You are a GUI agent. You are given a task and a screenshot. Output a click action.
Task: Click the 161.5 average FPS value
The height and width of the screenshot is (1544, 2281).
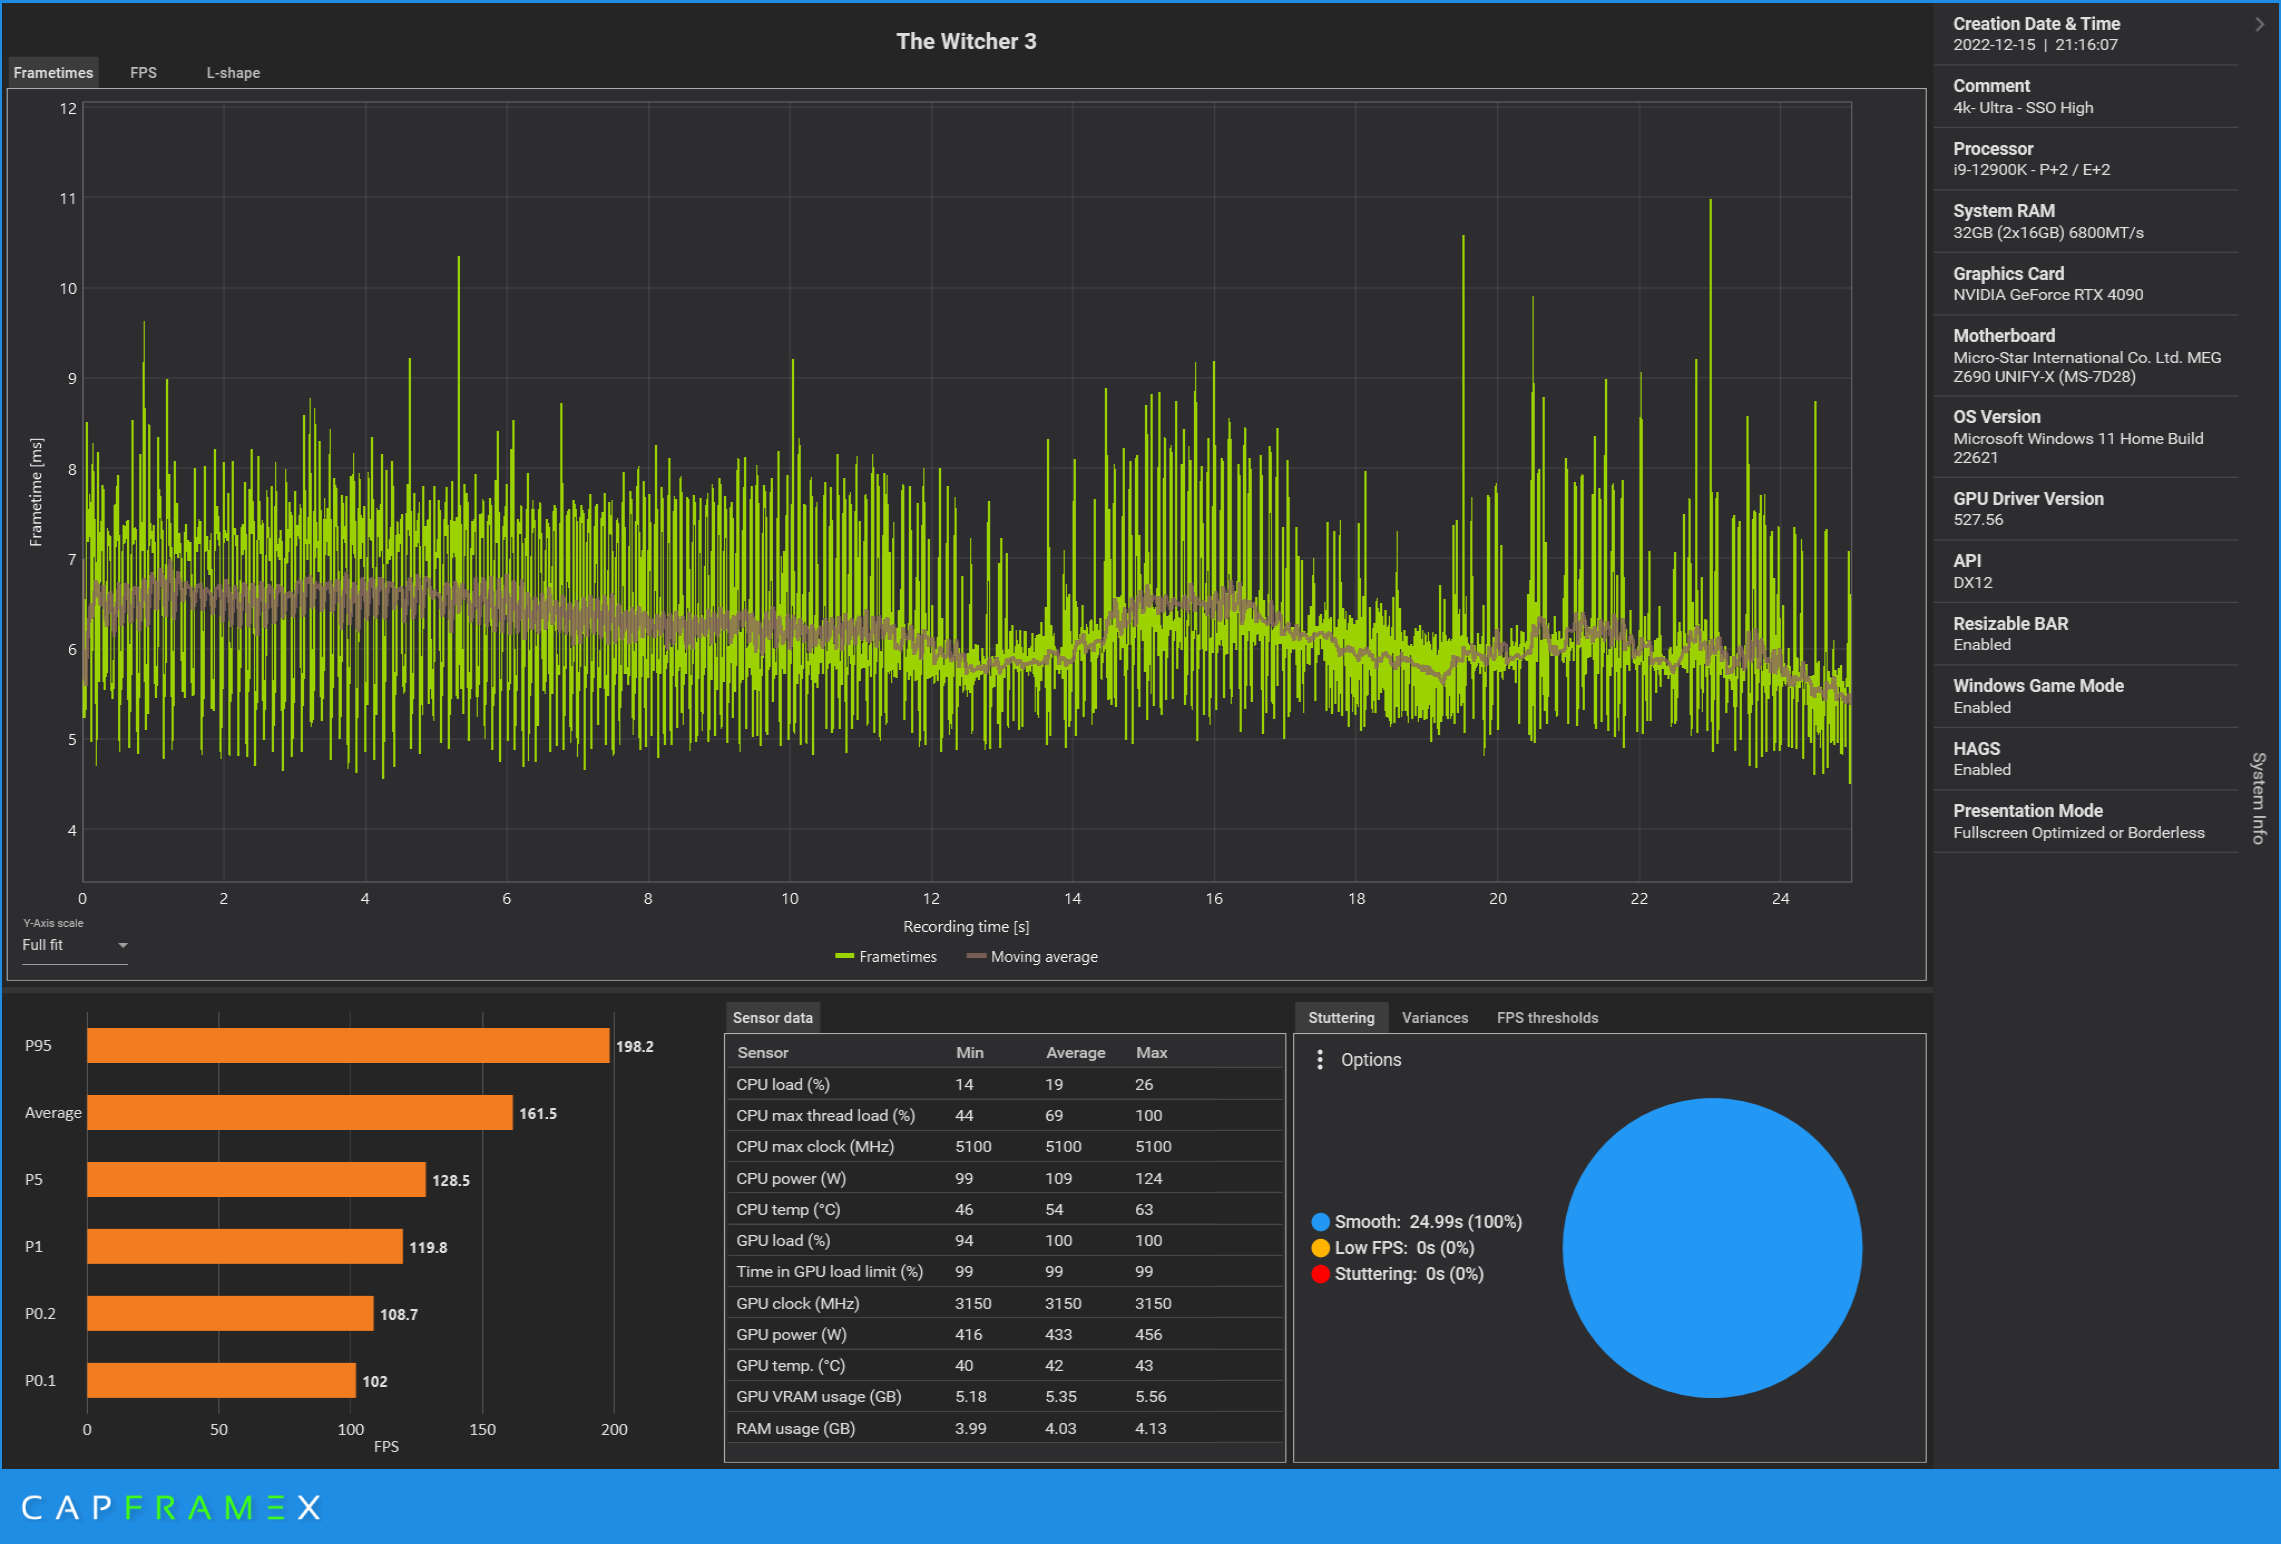pos(538,1114)
